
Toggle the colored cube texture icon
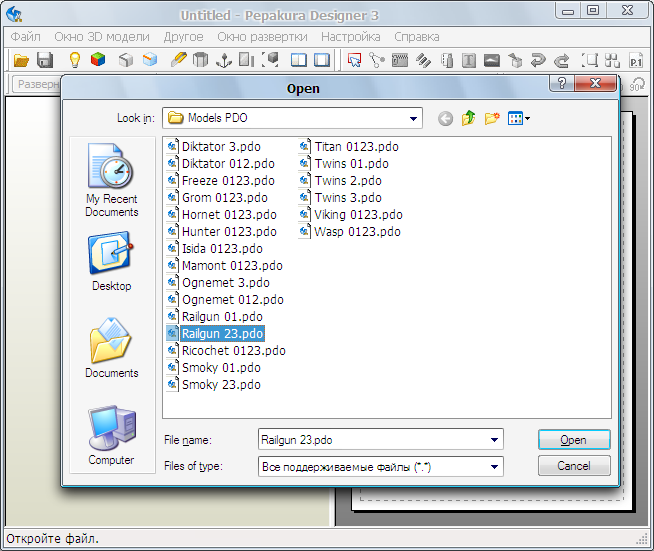click(x=98, y=60)
